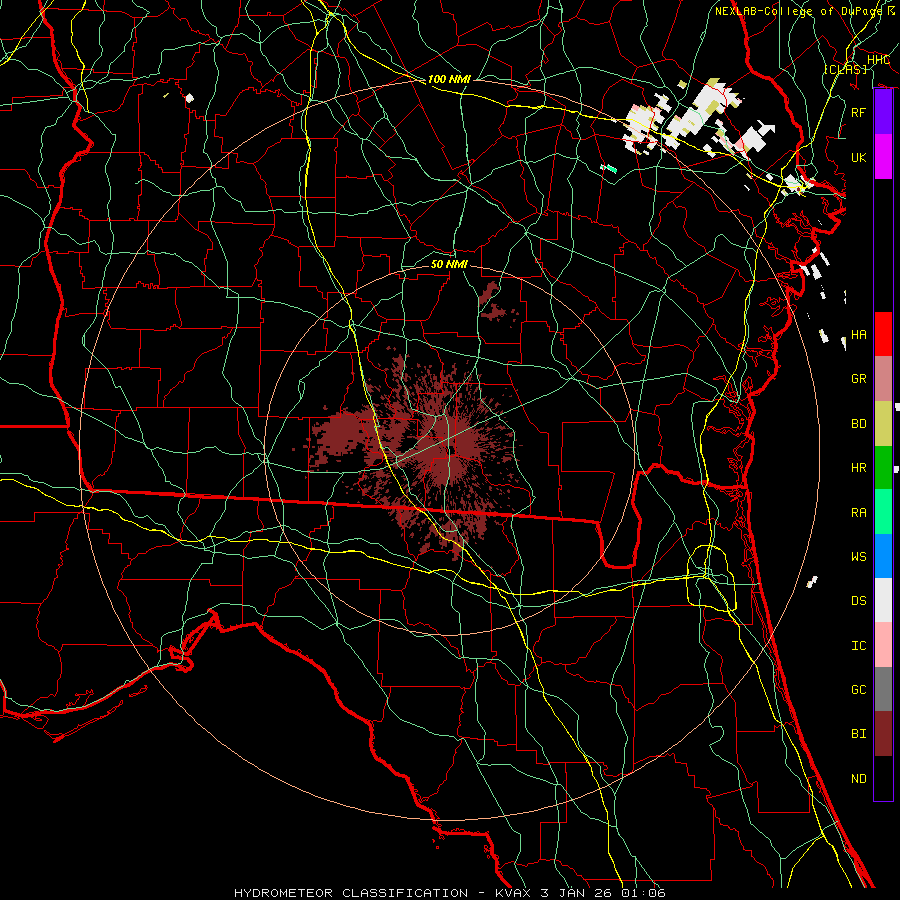This screenshot has height=900, width=900.
Task: Click the BI legend label
Action: click(x=858, y=734)
